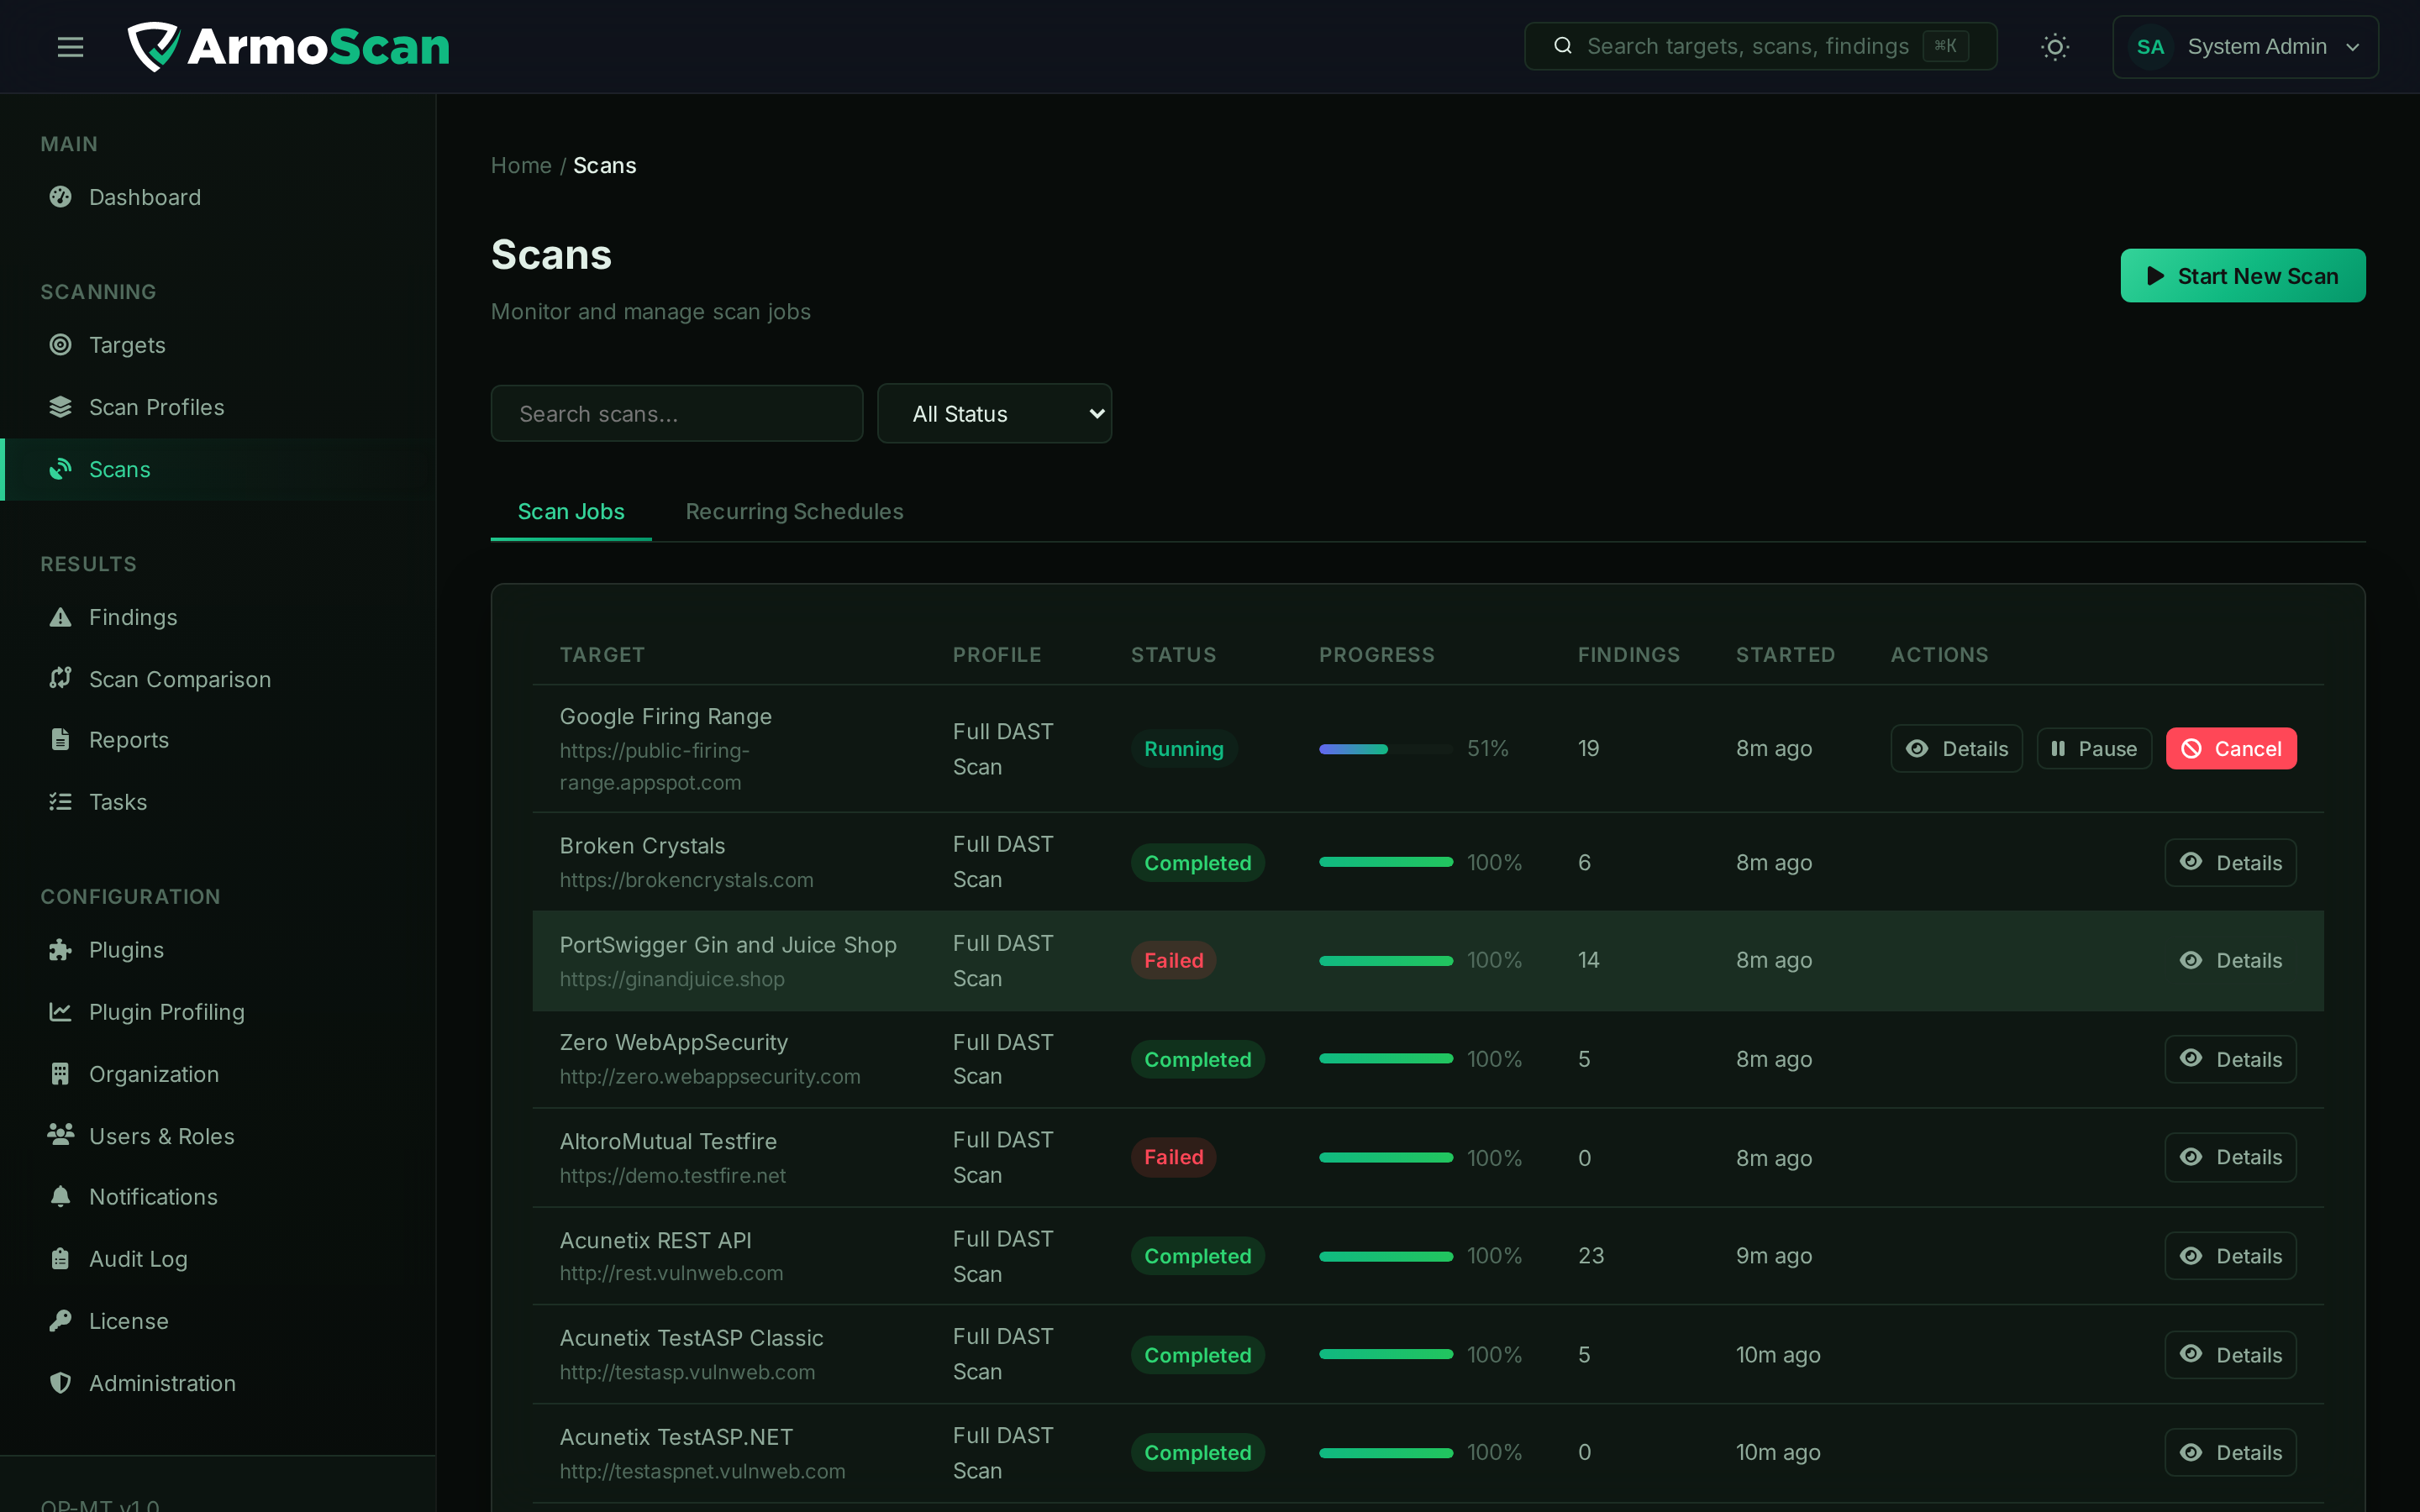Focus the global search targets, scans, findings box

(1760, 47)
